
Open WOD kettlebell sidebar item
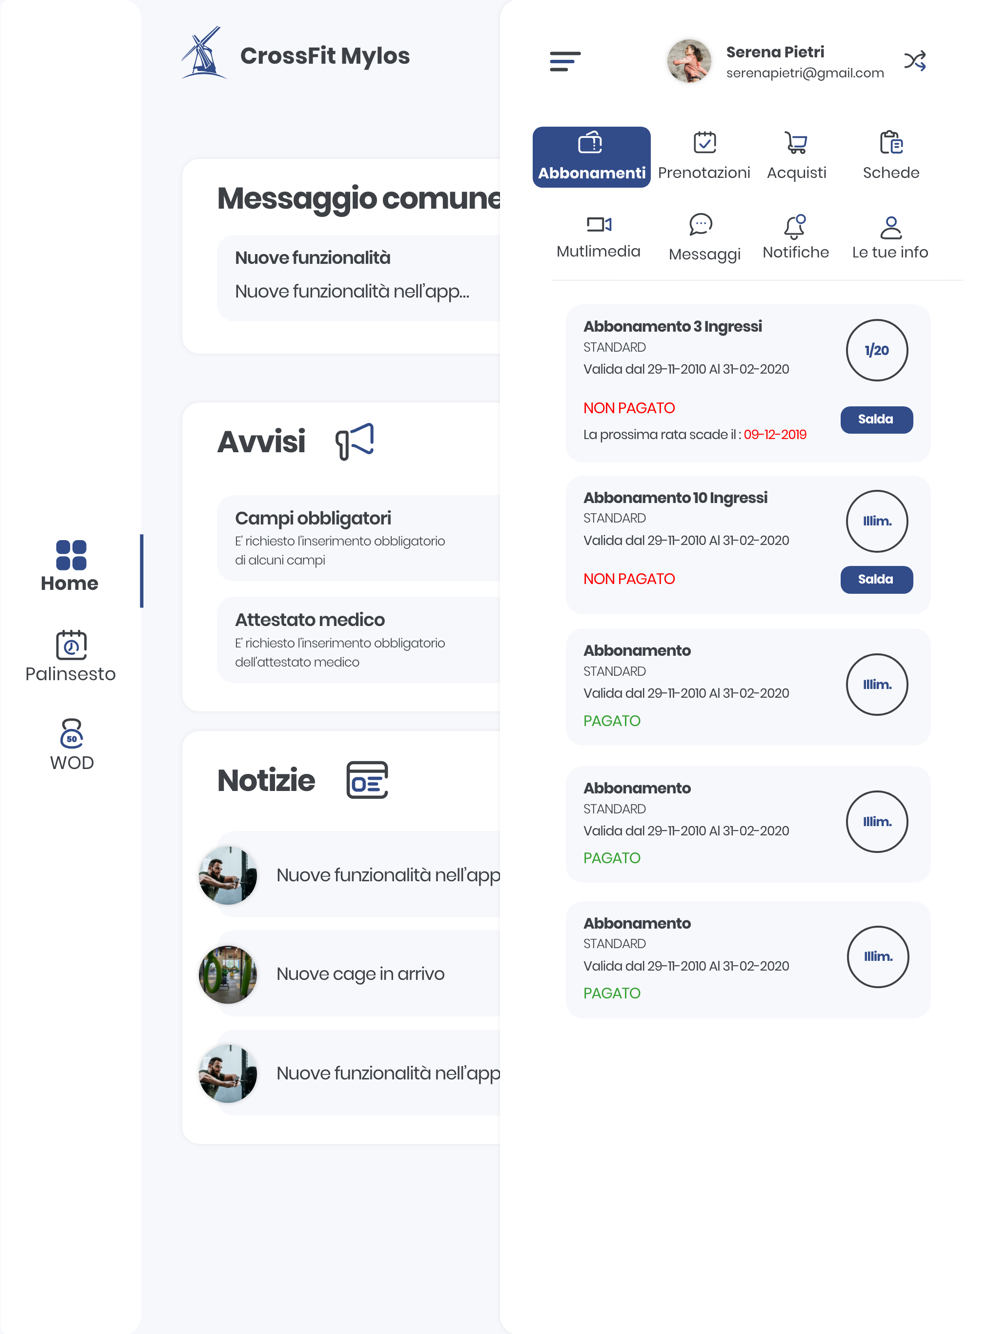click(71, 746)
